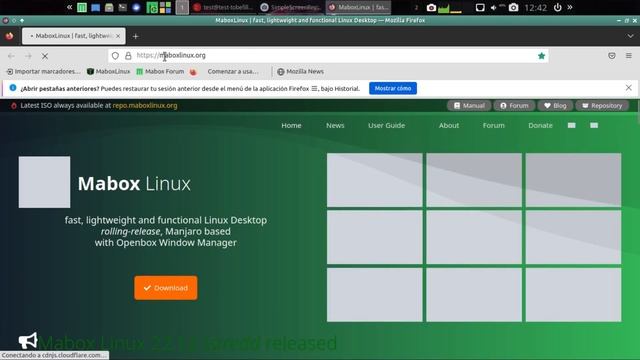
Task: Click the Manual button on the site
Action: (x=469, y=106)
